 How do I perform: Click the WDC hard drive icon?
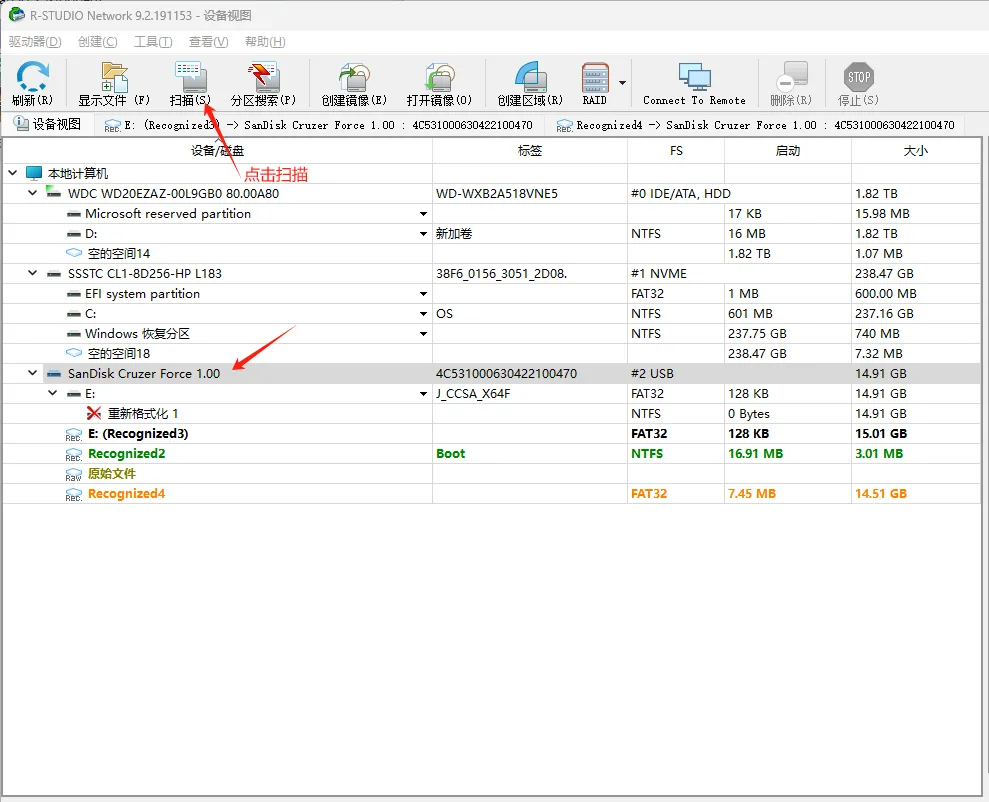pos(54,192)
